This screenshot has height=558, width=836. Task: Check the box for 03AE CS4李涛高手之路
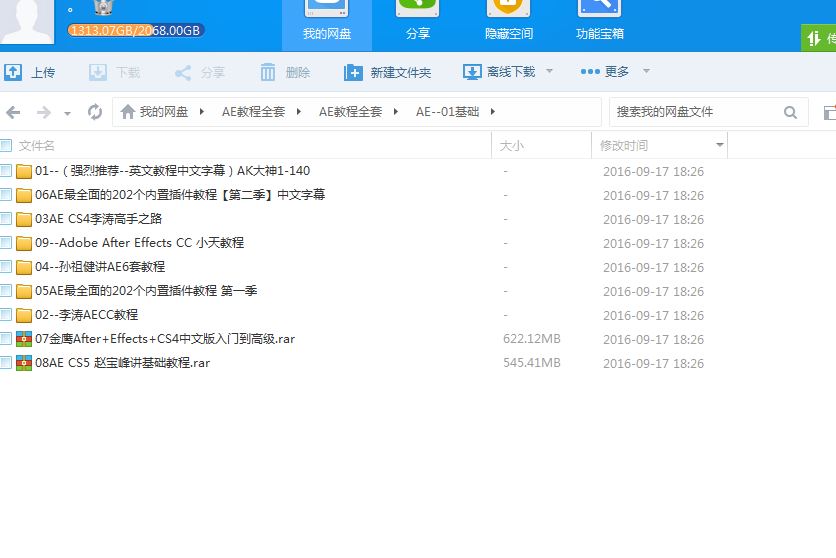pos(7,219)
